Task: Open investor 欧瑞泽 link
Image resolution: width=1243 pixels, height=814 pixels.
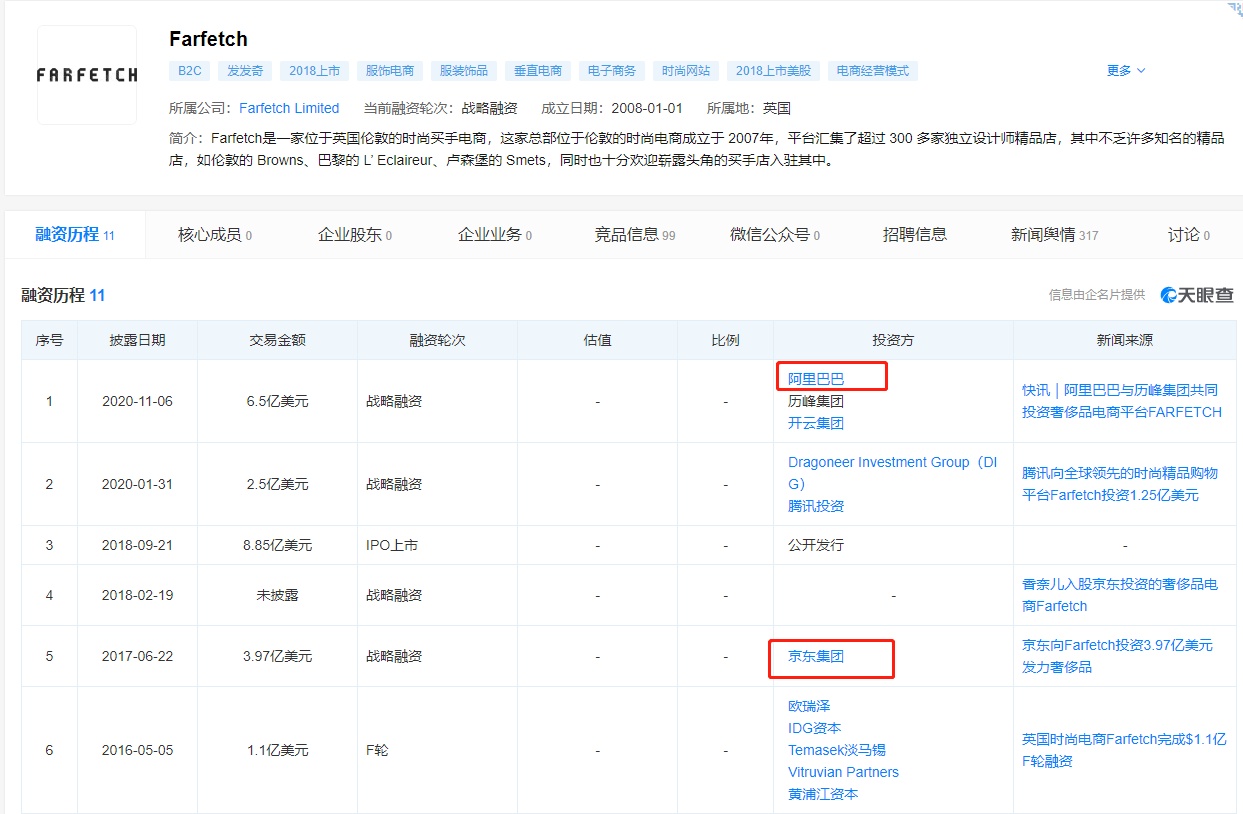Action: coord(809,706)
